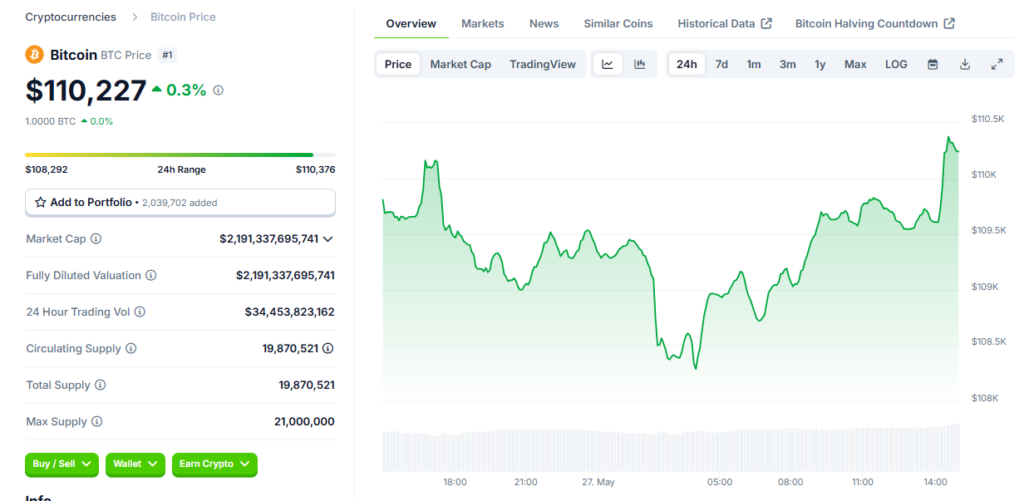
Task: Expand Market Cap value chevron
Action: tap(328, 239)
